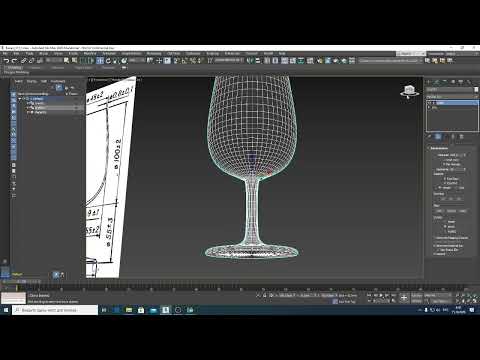Click the Max align button
480x360 pixels.
pos(463,211)
